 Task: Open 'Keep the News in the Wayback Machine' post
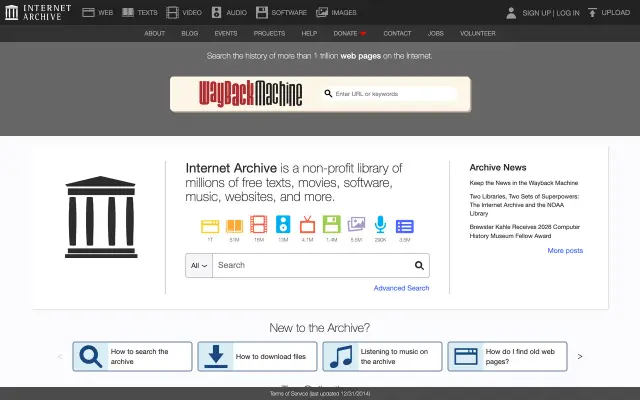tap(524, 183)
